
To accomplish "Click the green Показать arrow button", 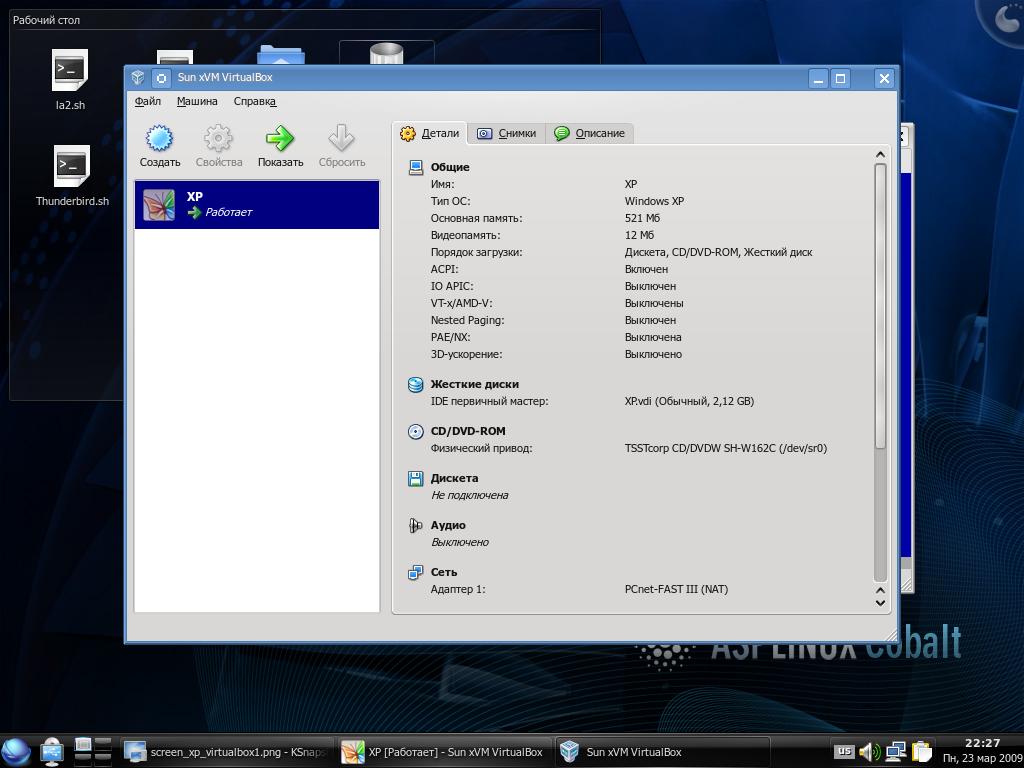I will (280, 146).
